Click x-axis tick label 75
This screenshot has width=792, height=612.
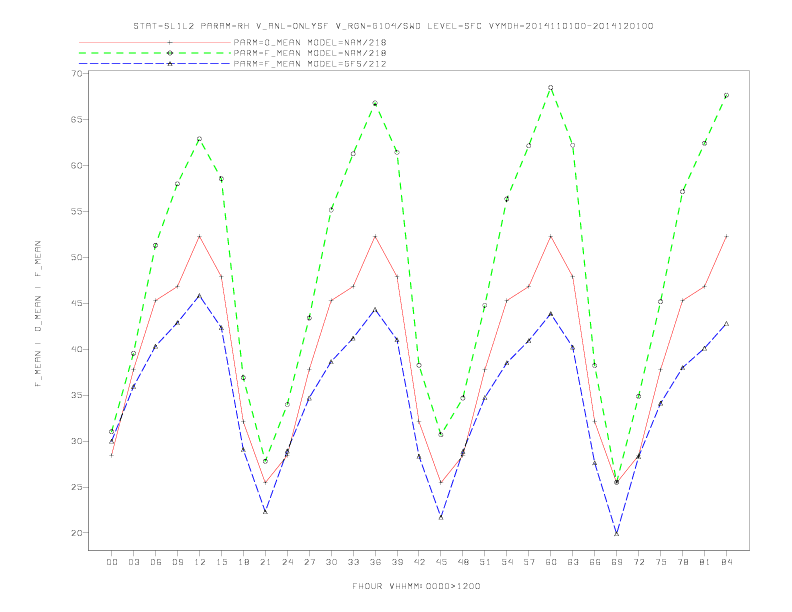(661, 562)
